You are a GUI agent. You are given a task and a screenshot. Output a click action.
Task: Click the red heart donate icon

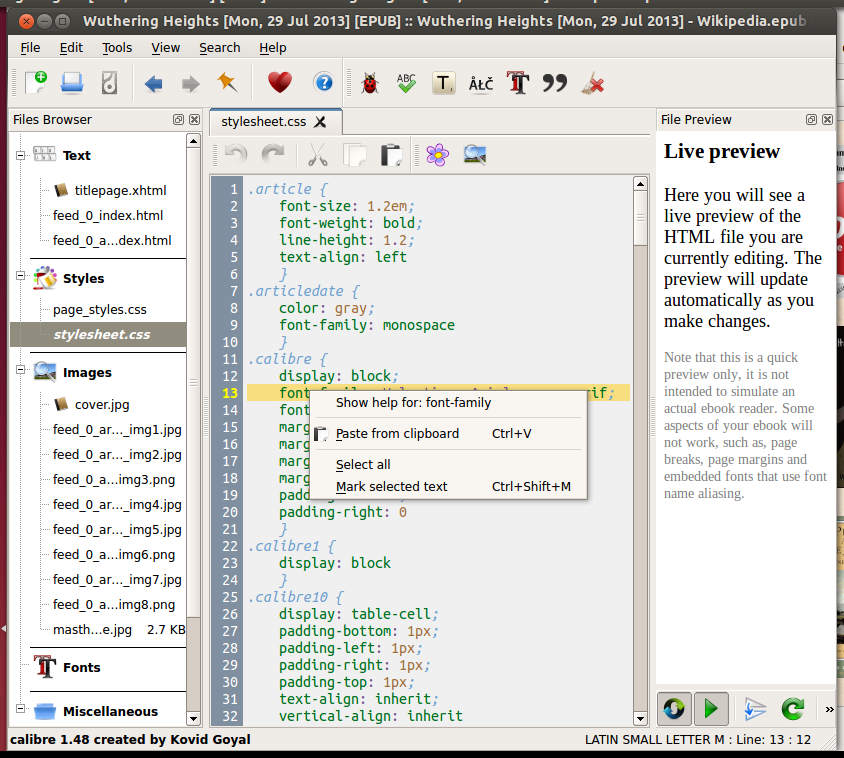pyautogui.click(x=279, y=83)
